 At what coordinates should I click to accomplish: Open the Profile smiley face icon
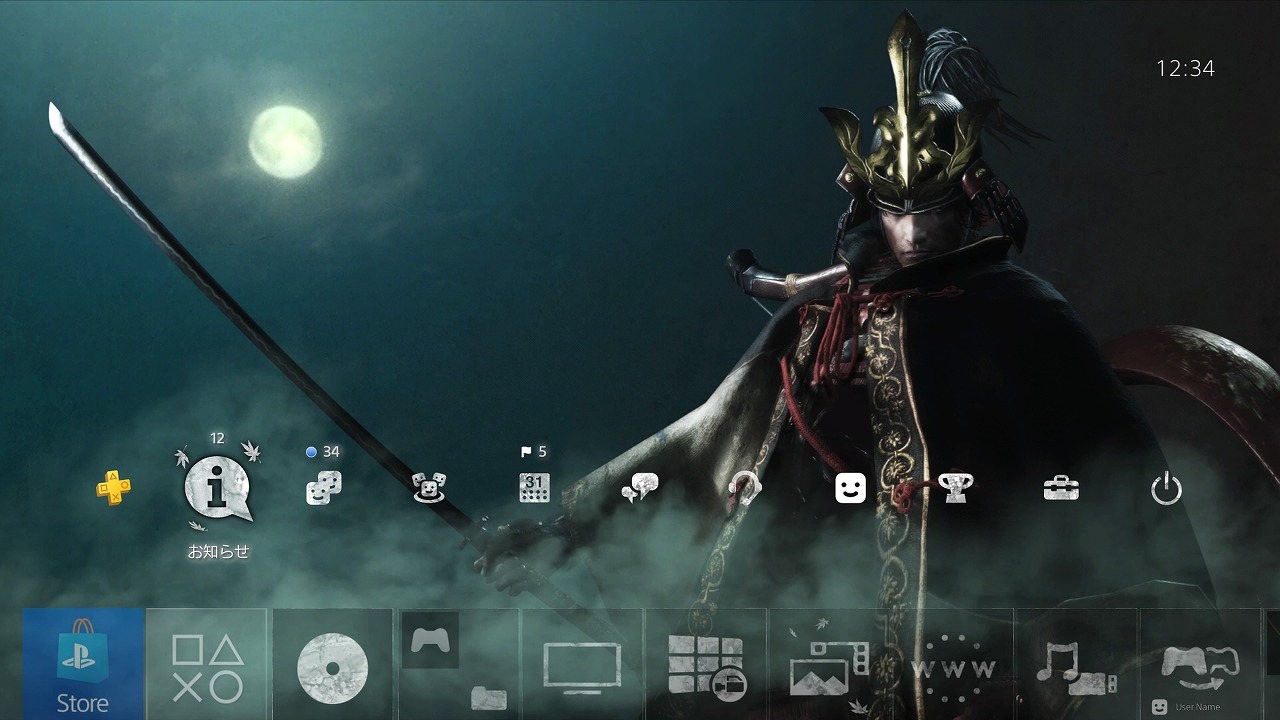pos(850,488)
